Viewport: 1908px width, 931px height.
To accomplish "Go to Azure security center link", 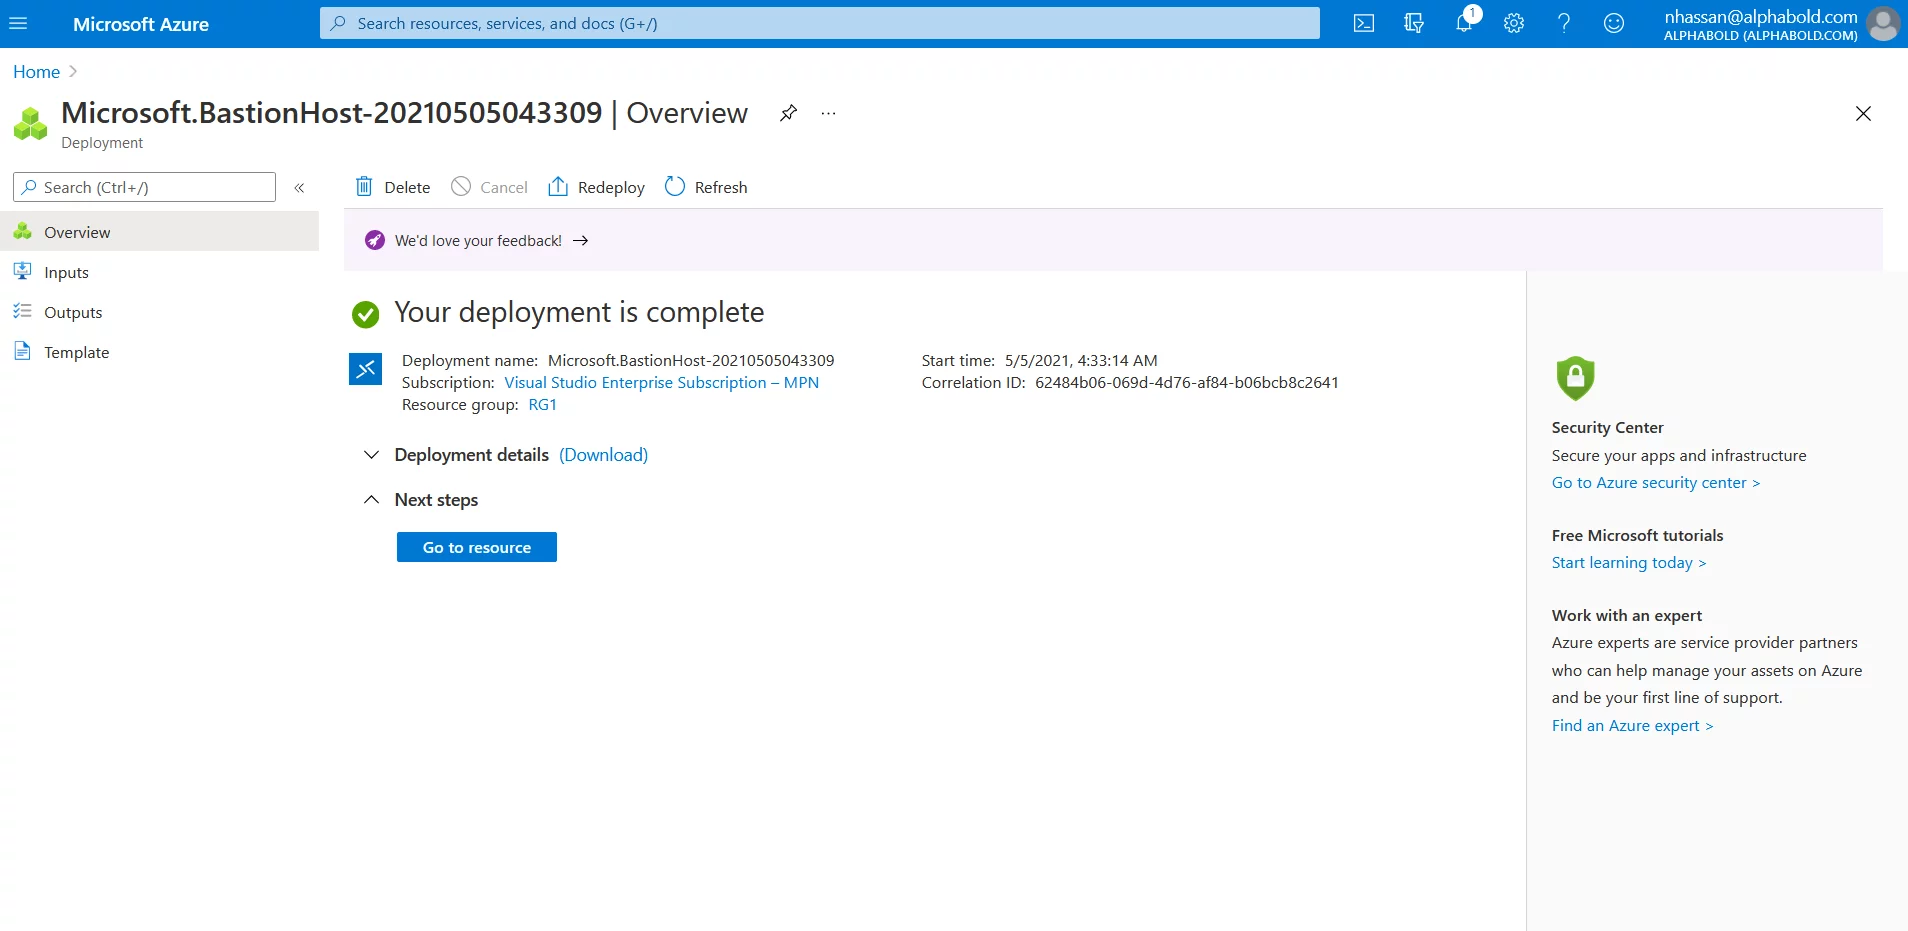I will [1656, 483].
